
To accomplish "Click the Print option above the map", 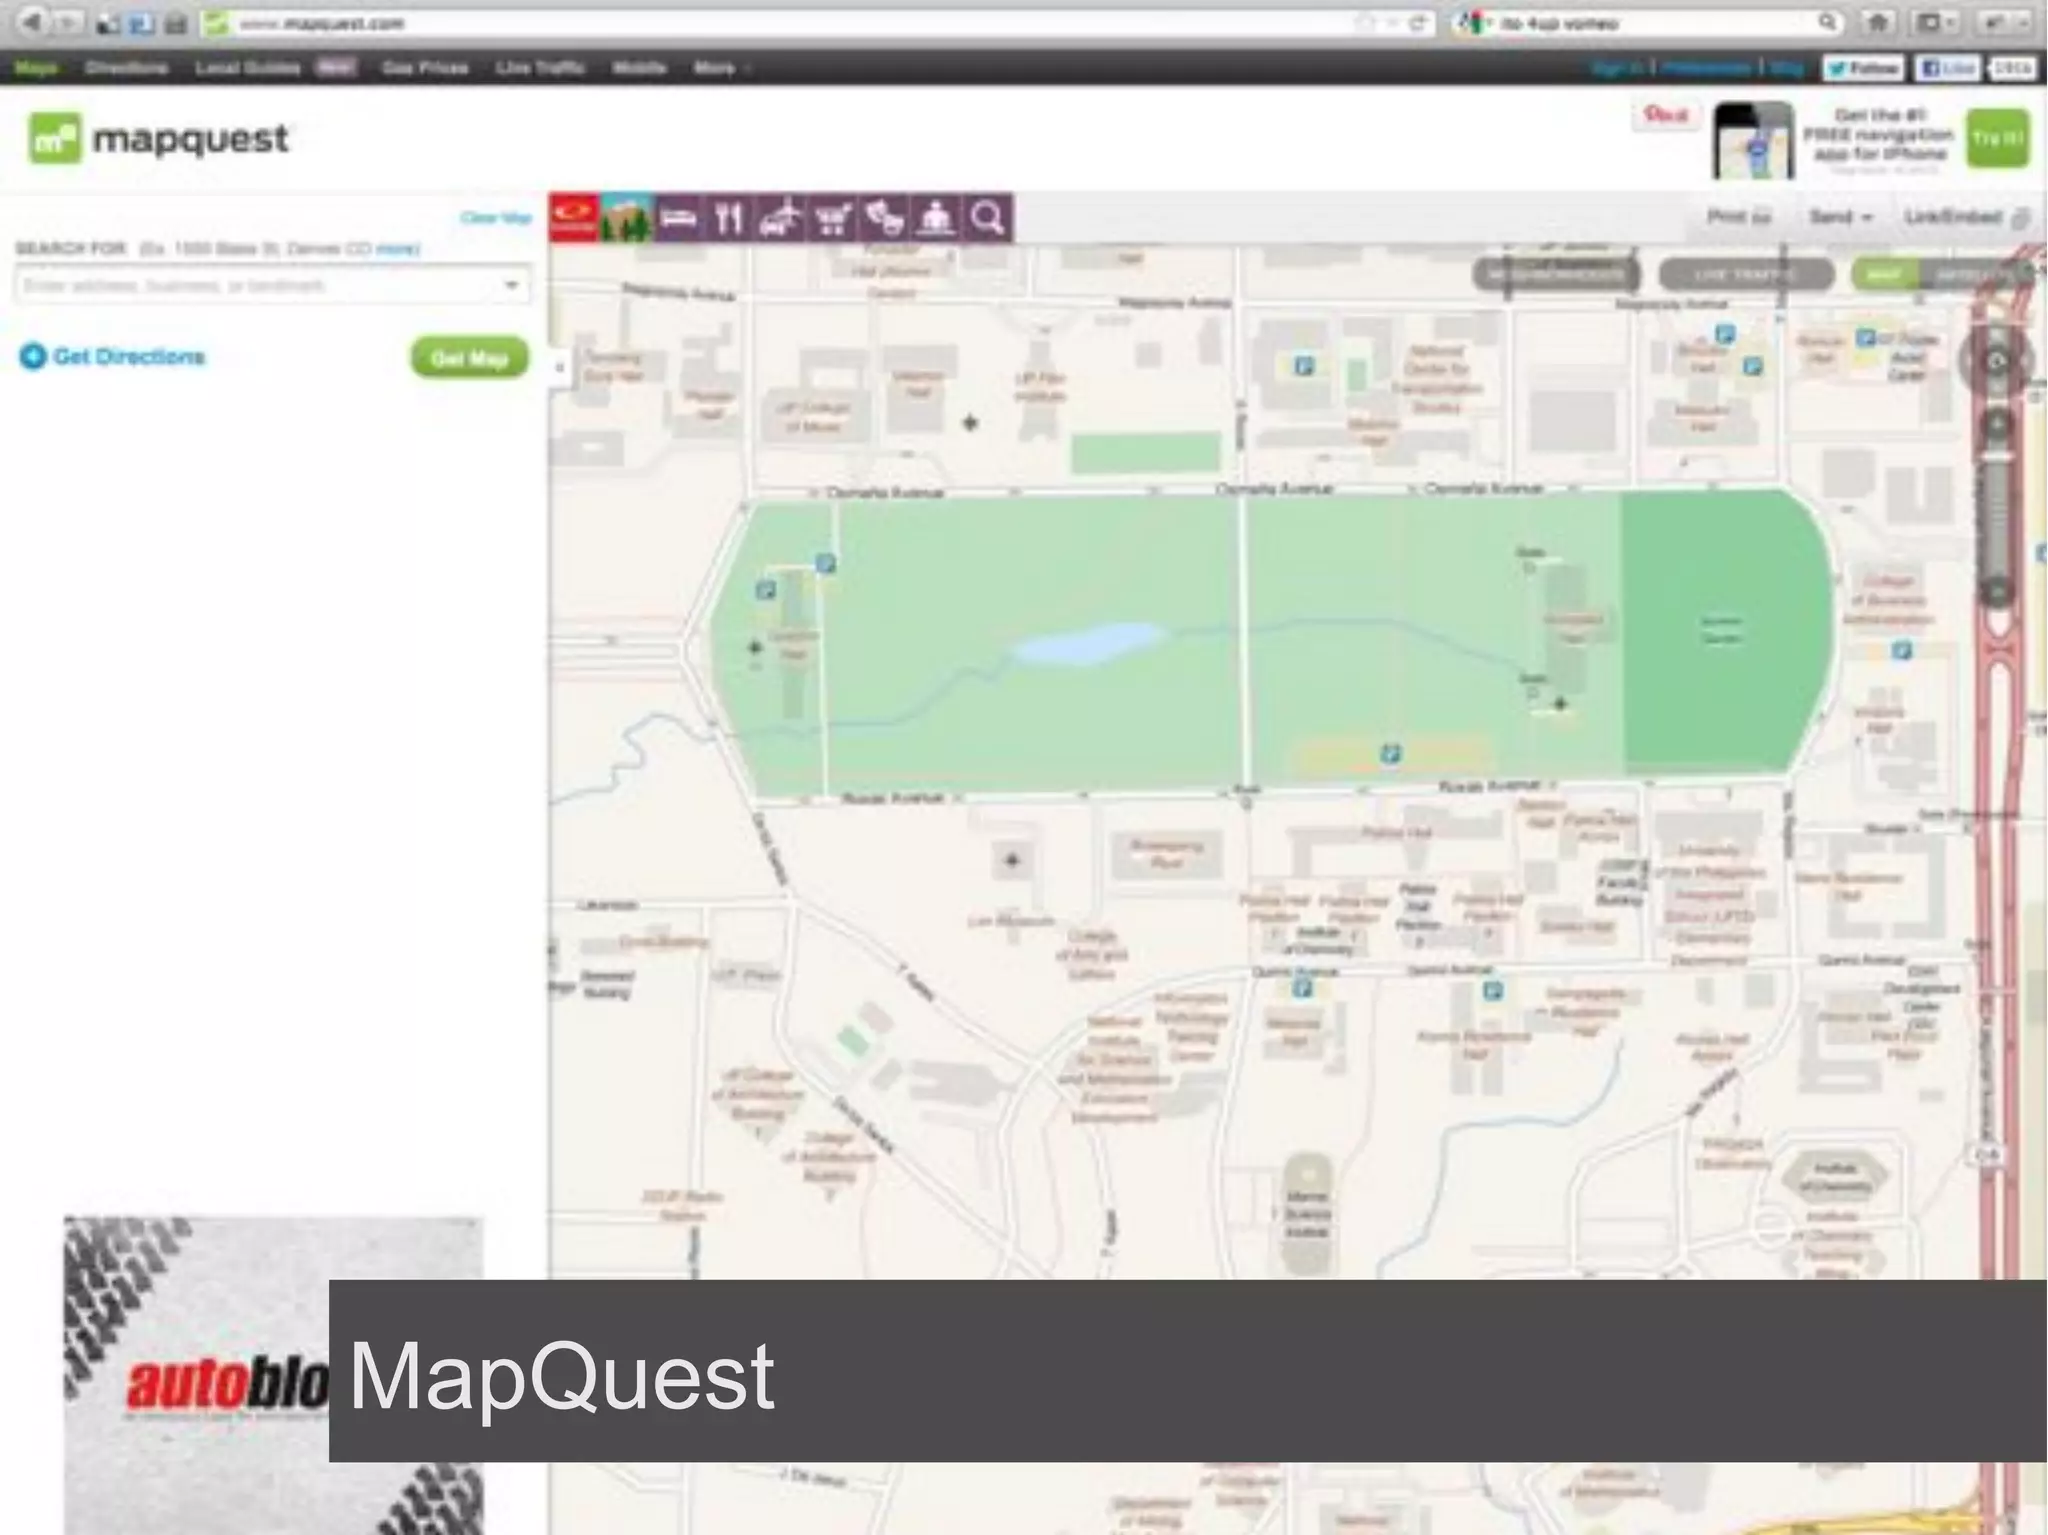I will (1739, 217).
